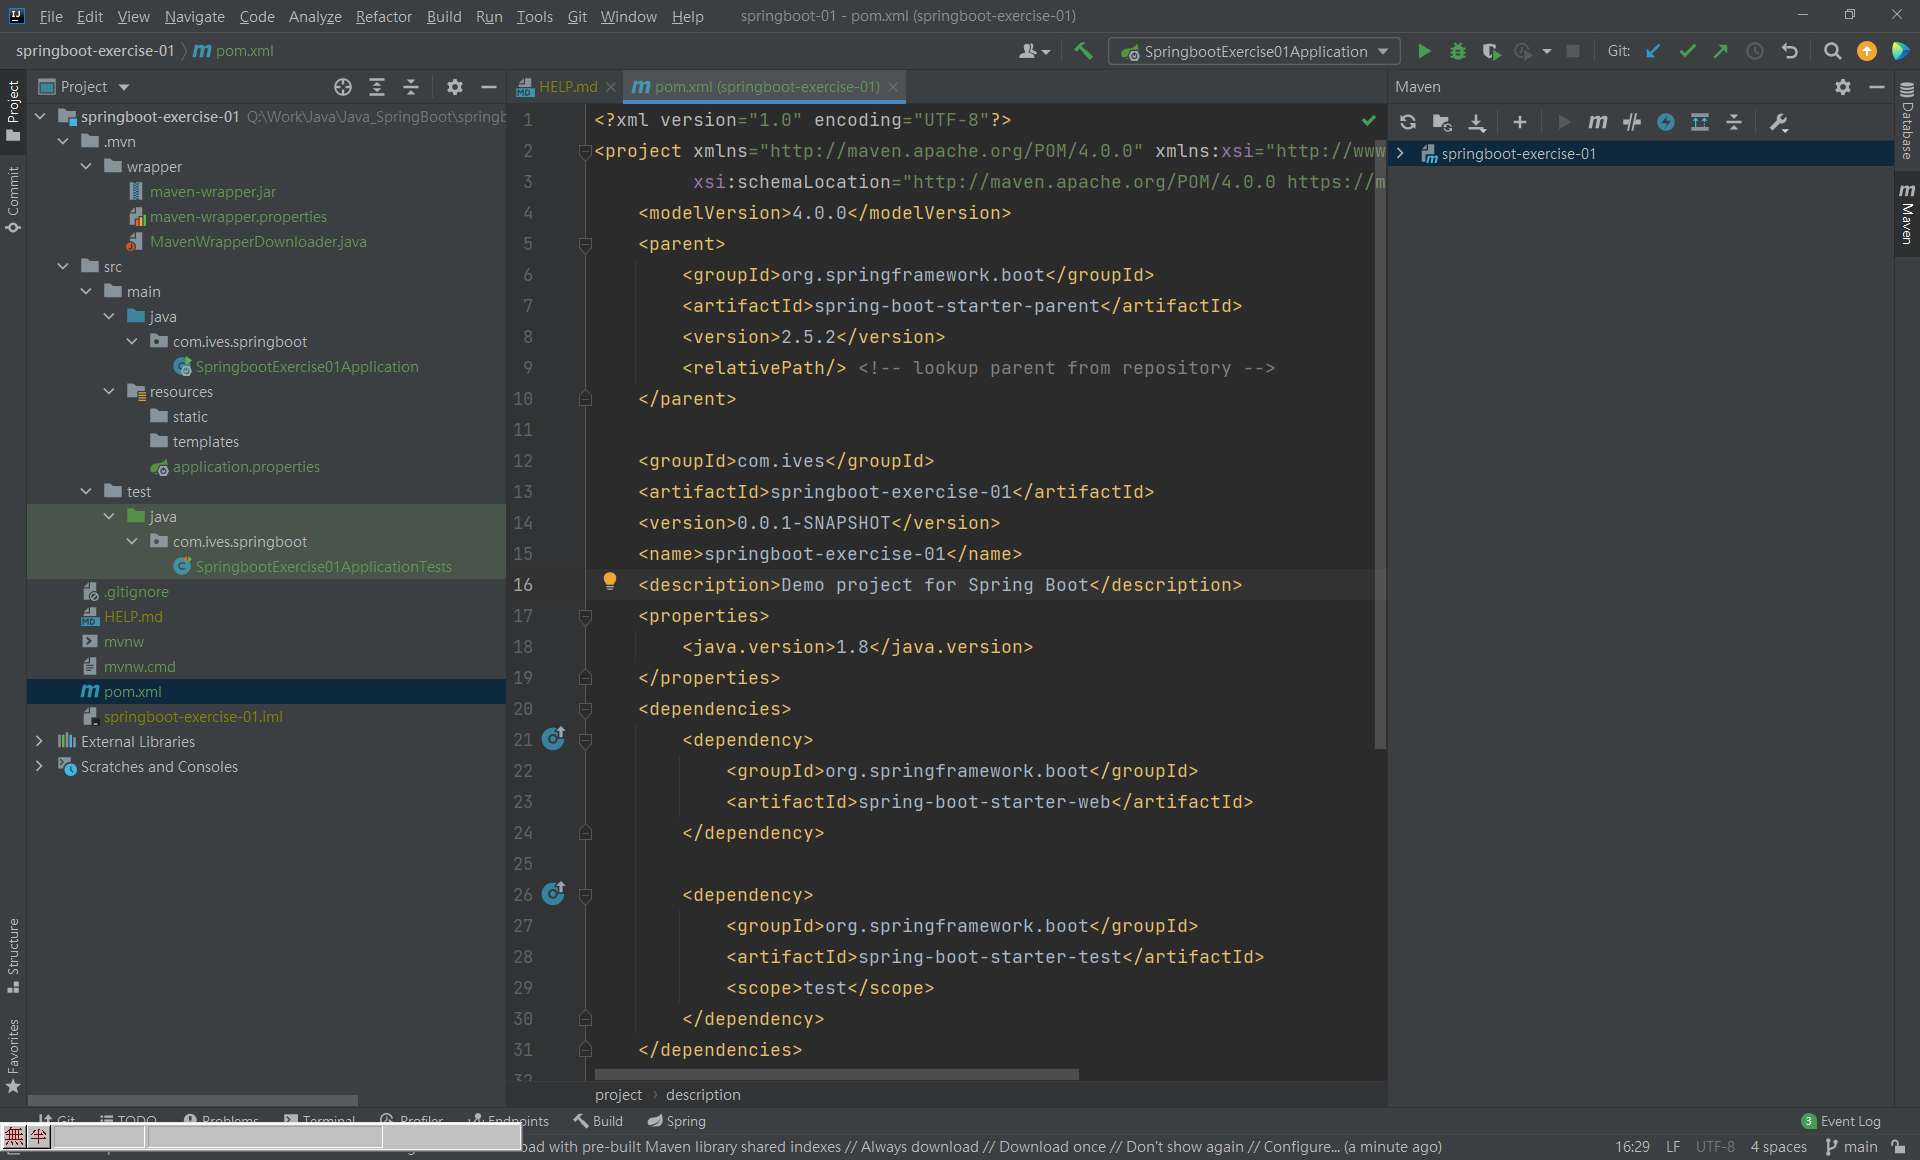Click Git Update Project arrow
Viewport: 1920px width, 1160px height.
tap(1653, 51)
